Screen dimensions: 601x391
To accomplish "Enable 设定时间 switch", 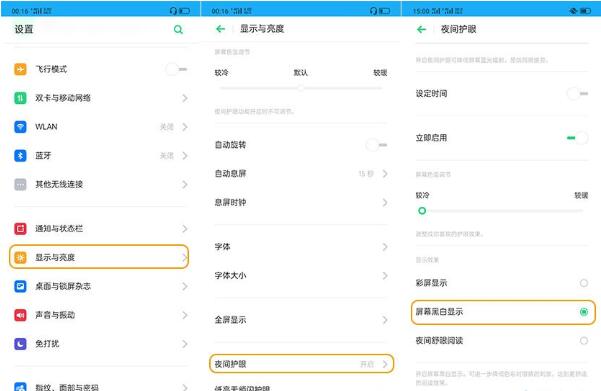I will pyautogui.click(x=577, y=94).
